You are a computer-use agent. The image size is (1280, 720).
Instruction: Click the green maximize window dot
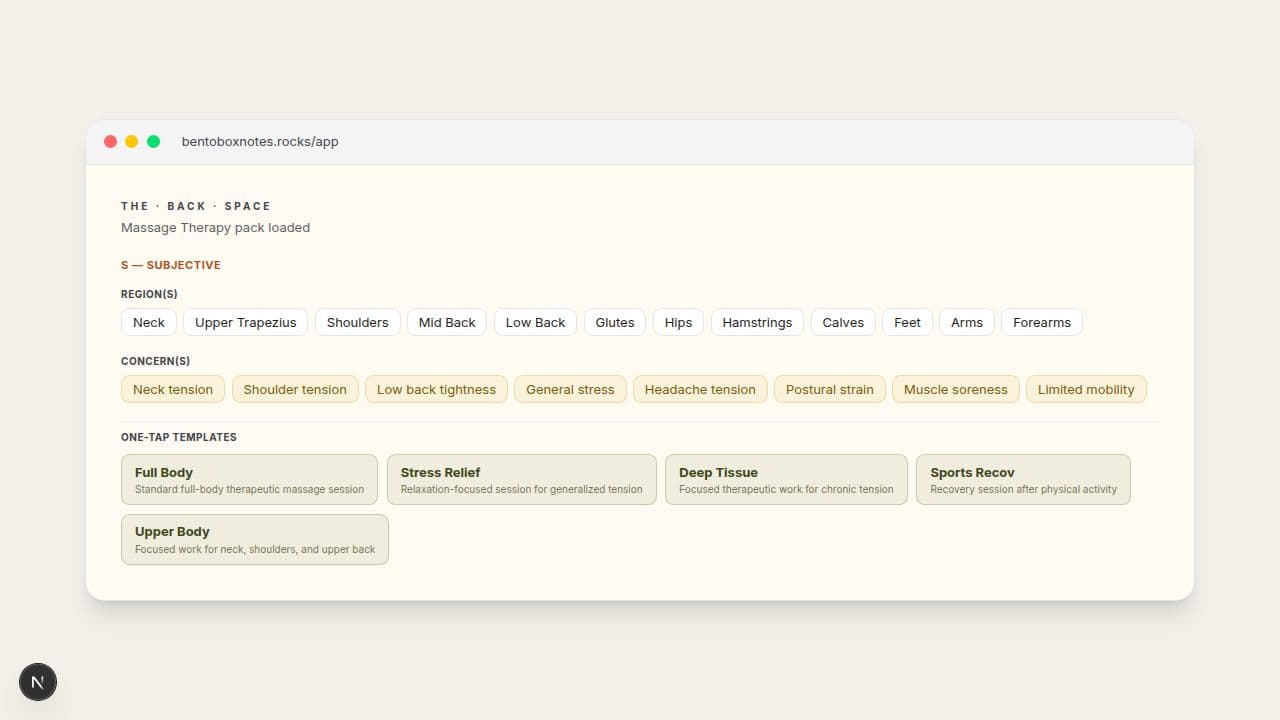click(154, 142)
